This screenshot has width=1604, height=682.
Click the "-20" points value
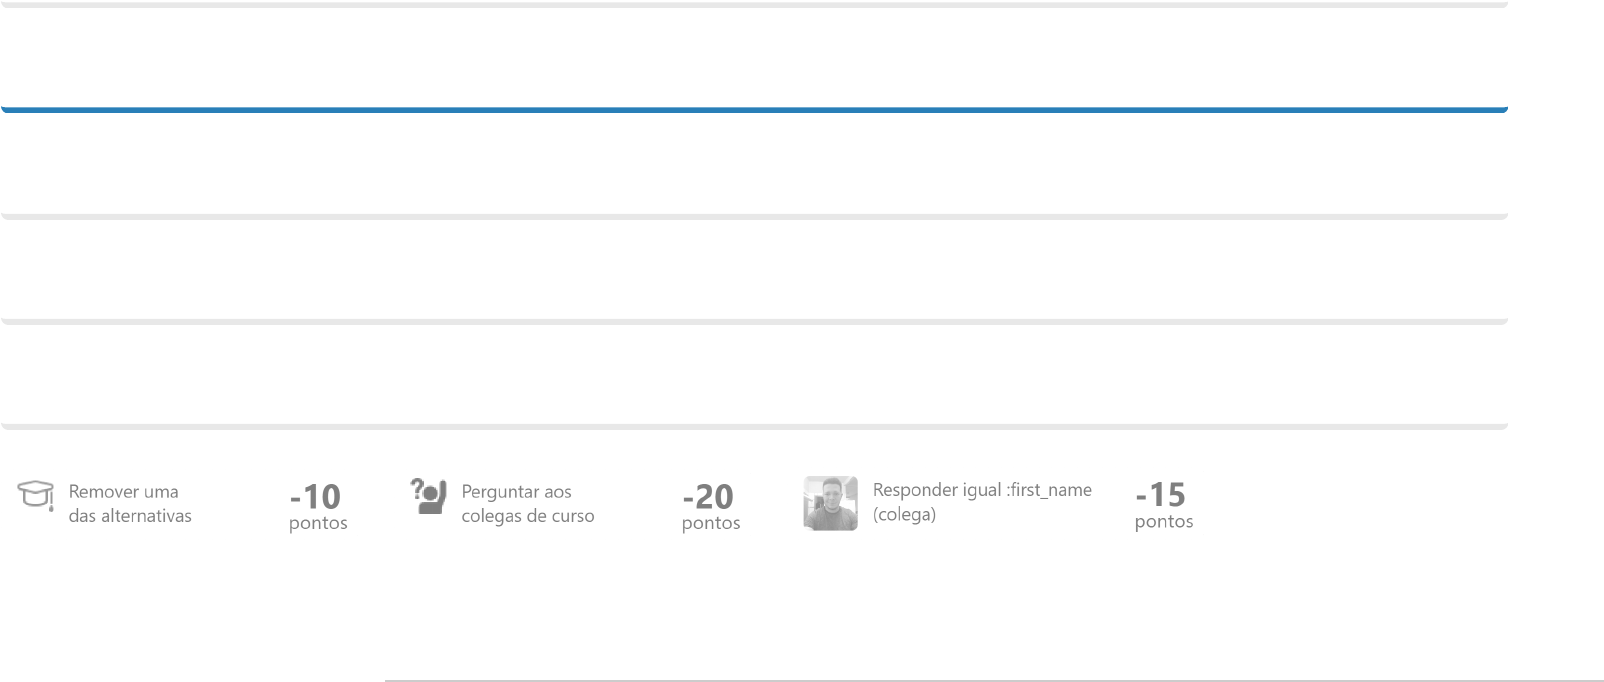pyautogui.click(x=708, y=496)
